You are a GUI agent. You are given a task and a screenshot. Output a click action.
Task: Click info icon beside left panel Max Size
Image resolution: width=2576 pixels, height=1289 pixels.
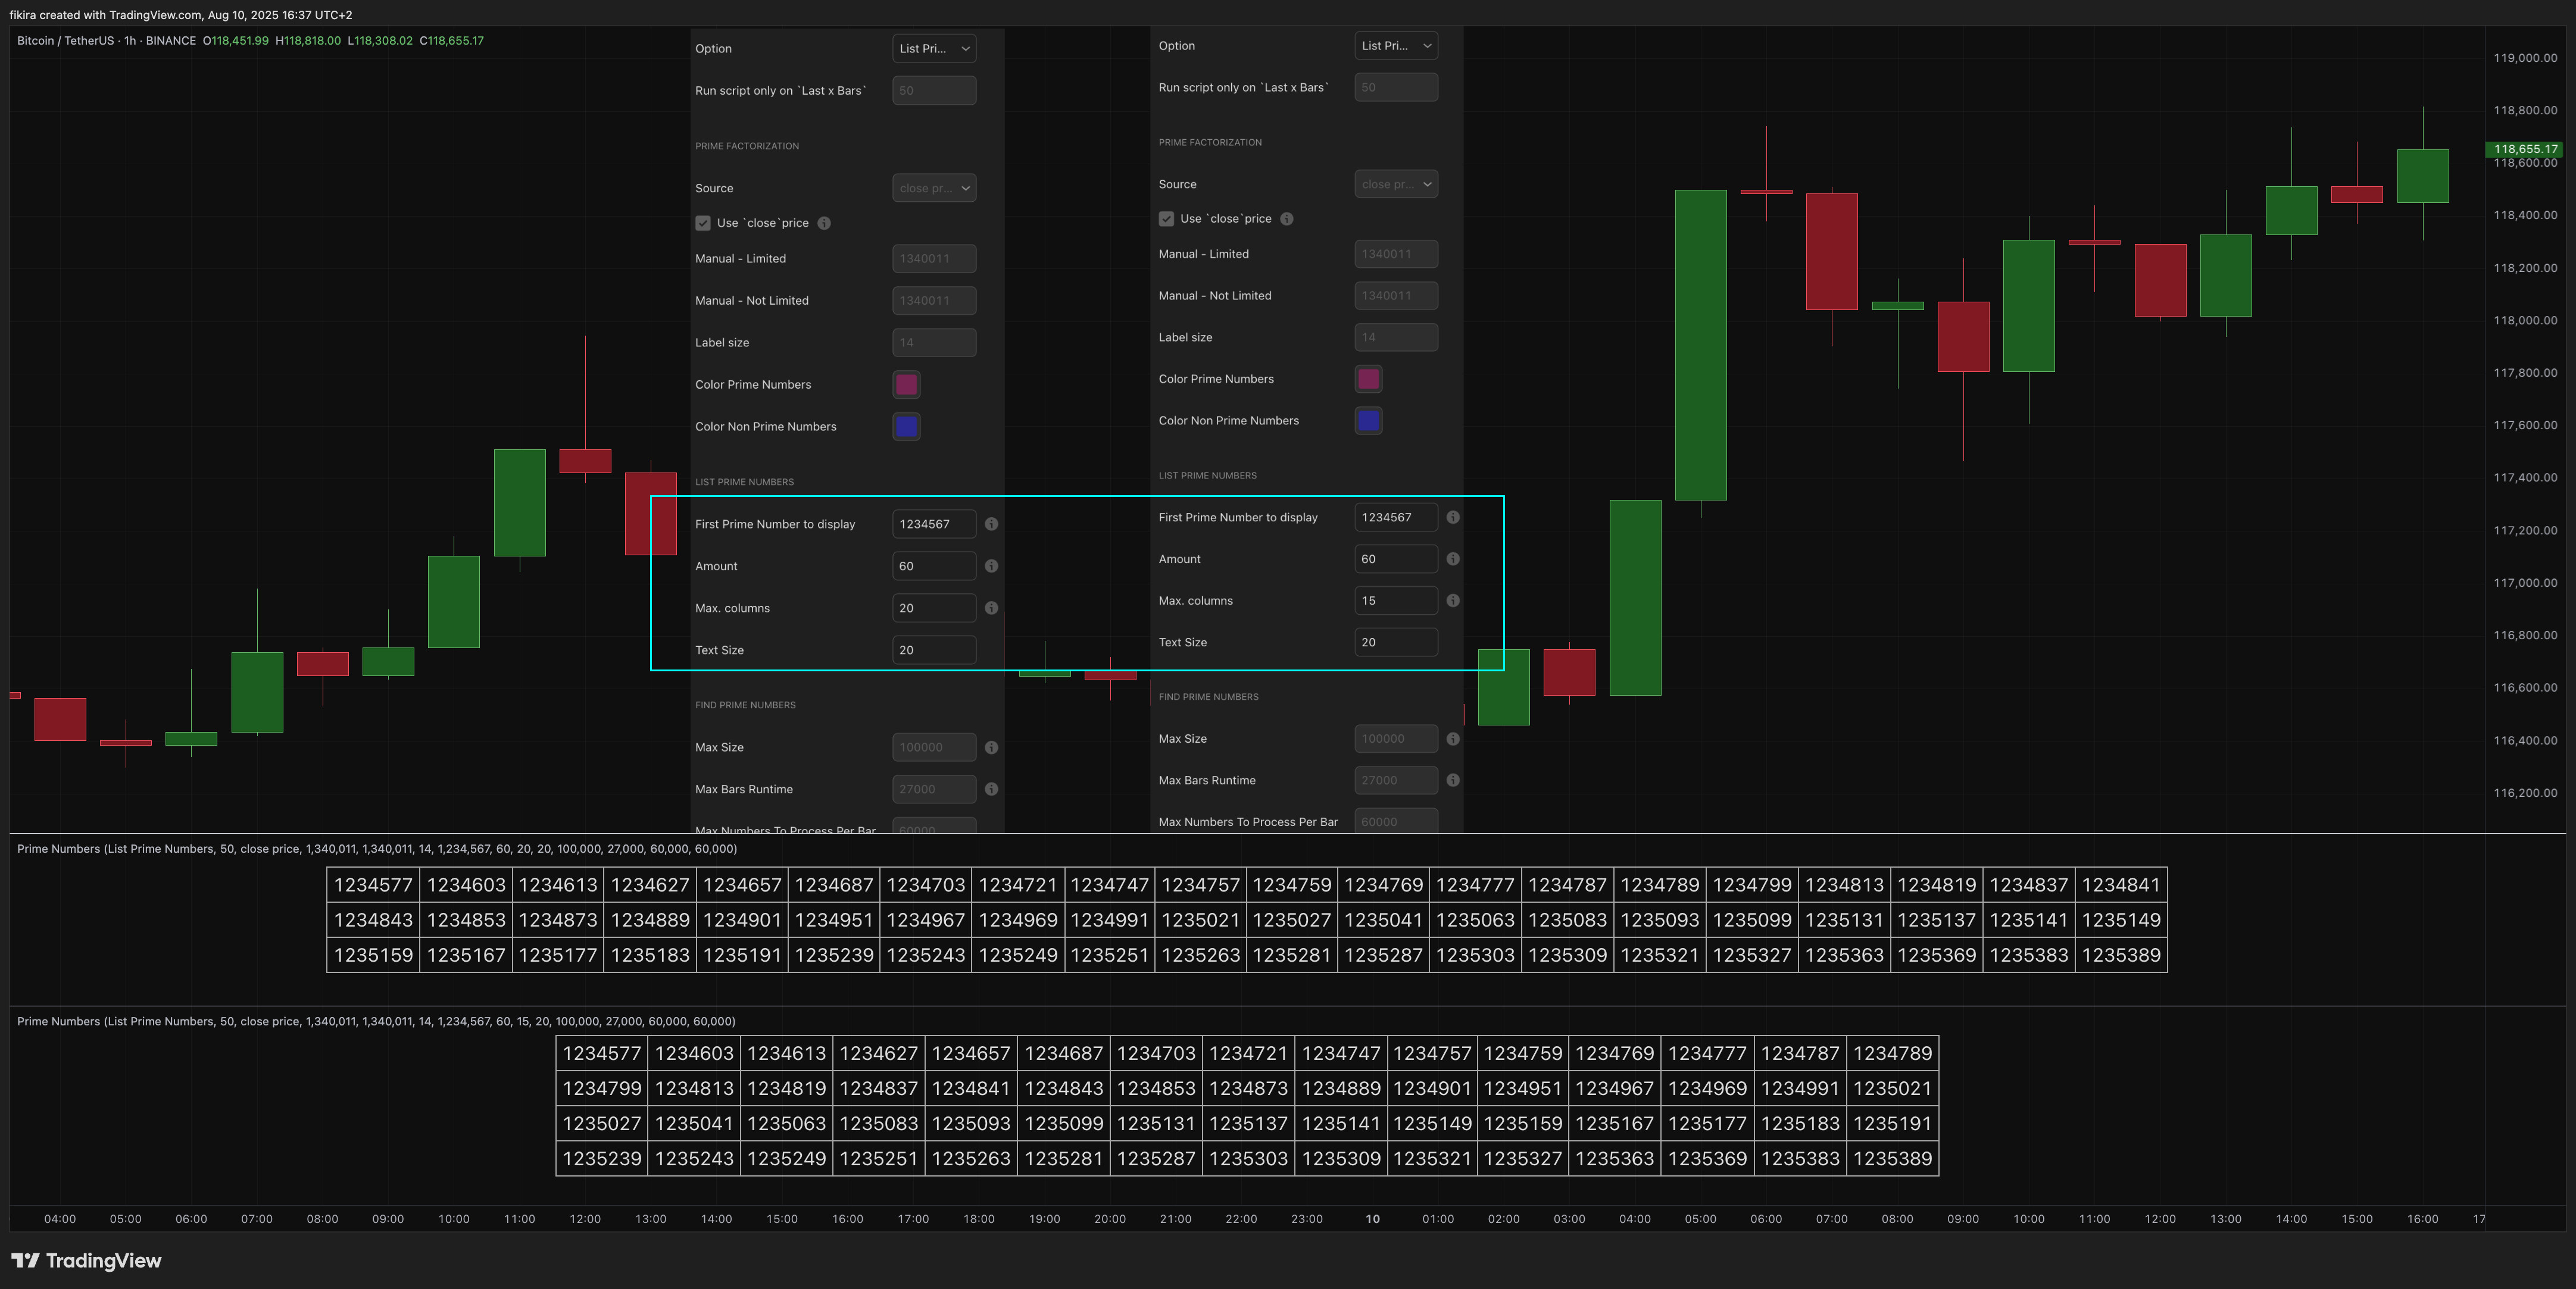pyautogui.click(x=991, y=747)
